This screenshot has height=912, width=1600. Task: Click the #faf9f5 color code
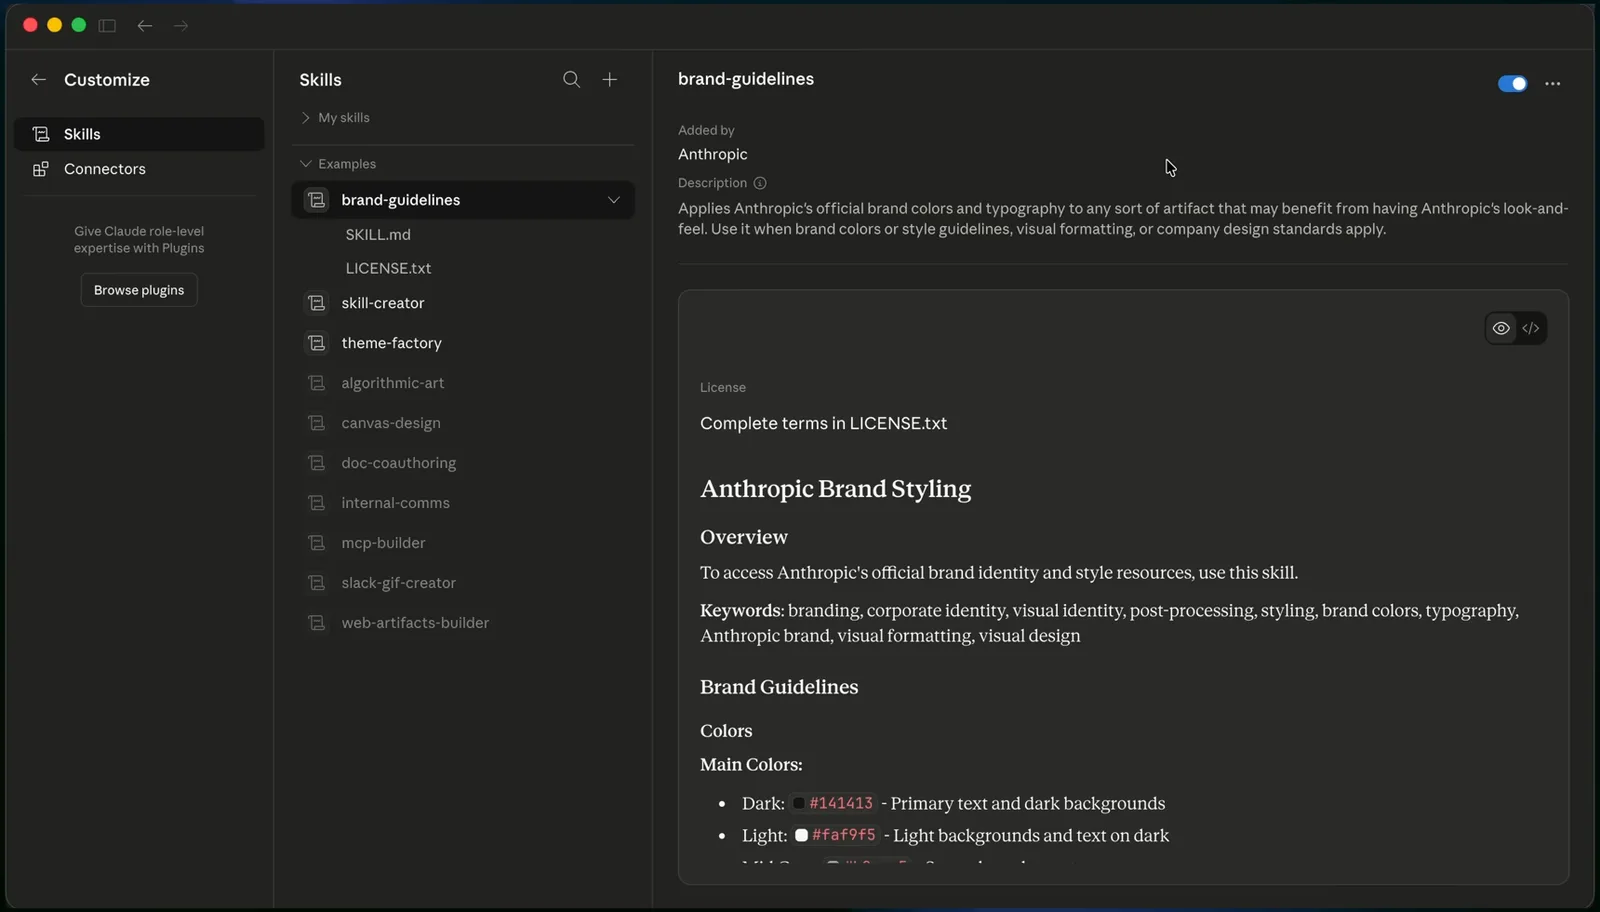844,835
